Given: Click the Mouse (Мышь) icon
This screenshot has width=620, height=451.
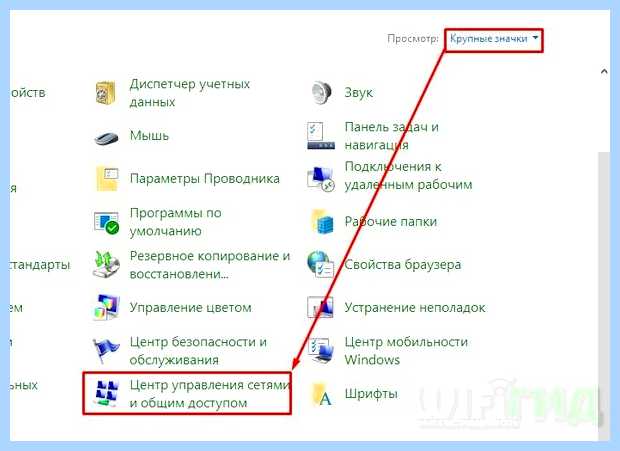Looking at the screenshot, I should 106,138.
